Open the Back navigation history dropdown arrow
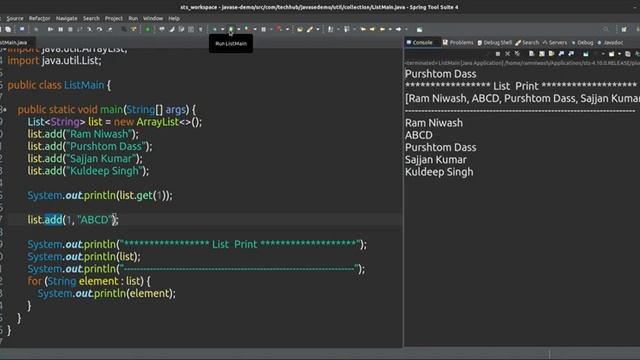This screenshot has height=360, width=640. coord(390,29)
